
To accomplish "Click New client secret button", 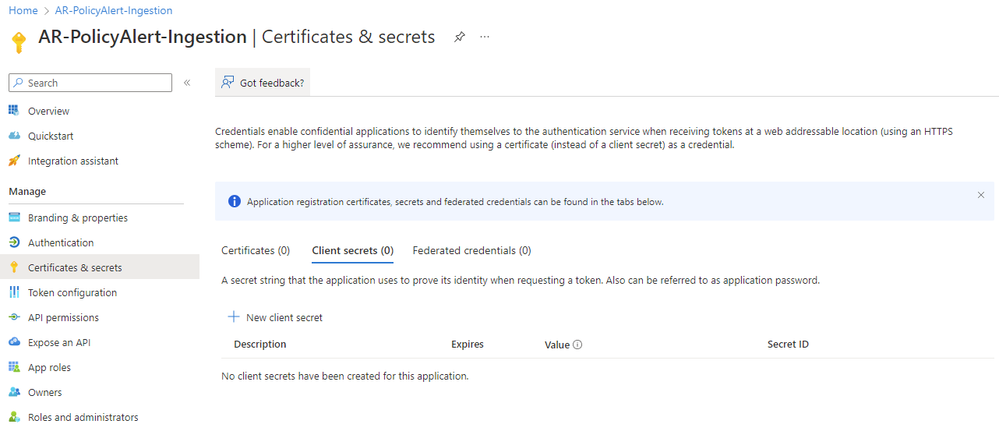I will 275,317.
